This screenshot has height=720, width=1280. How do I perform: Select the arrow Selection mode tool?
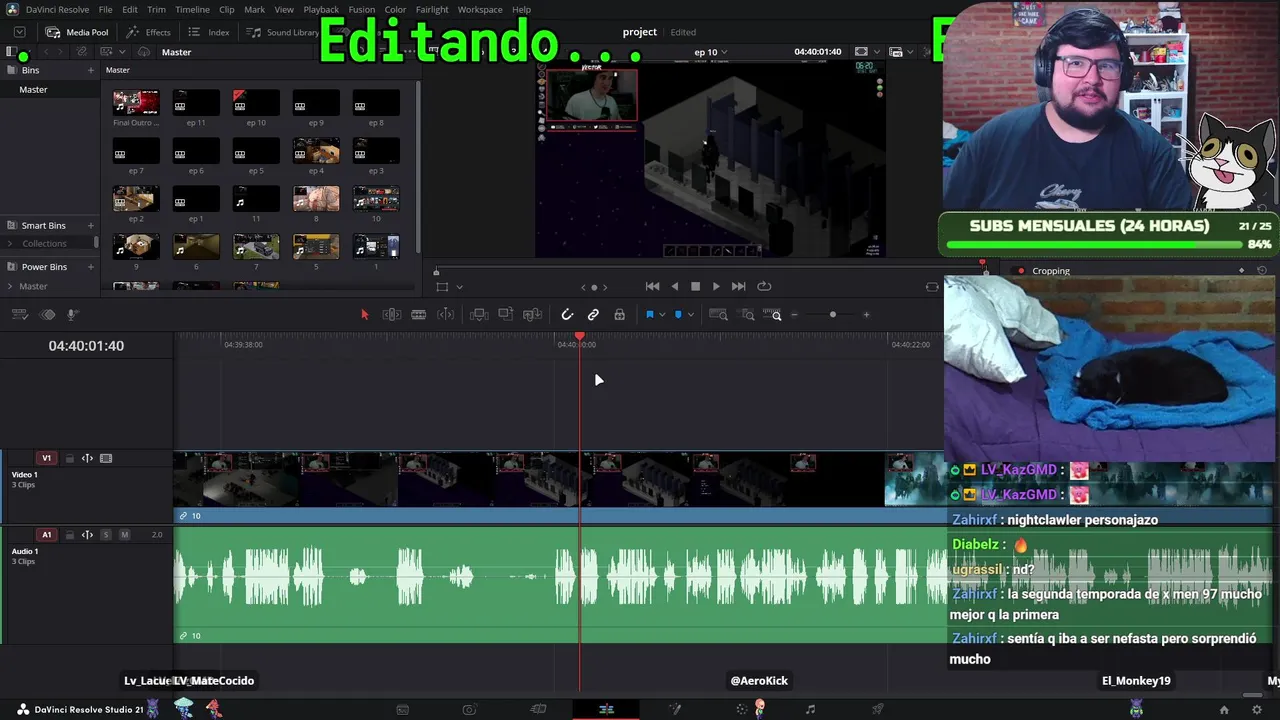(x=364, y=315)
